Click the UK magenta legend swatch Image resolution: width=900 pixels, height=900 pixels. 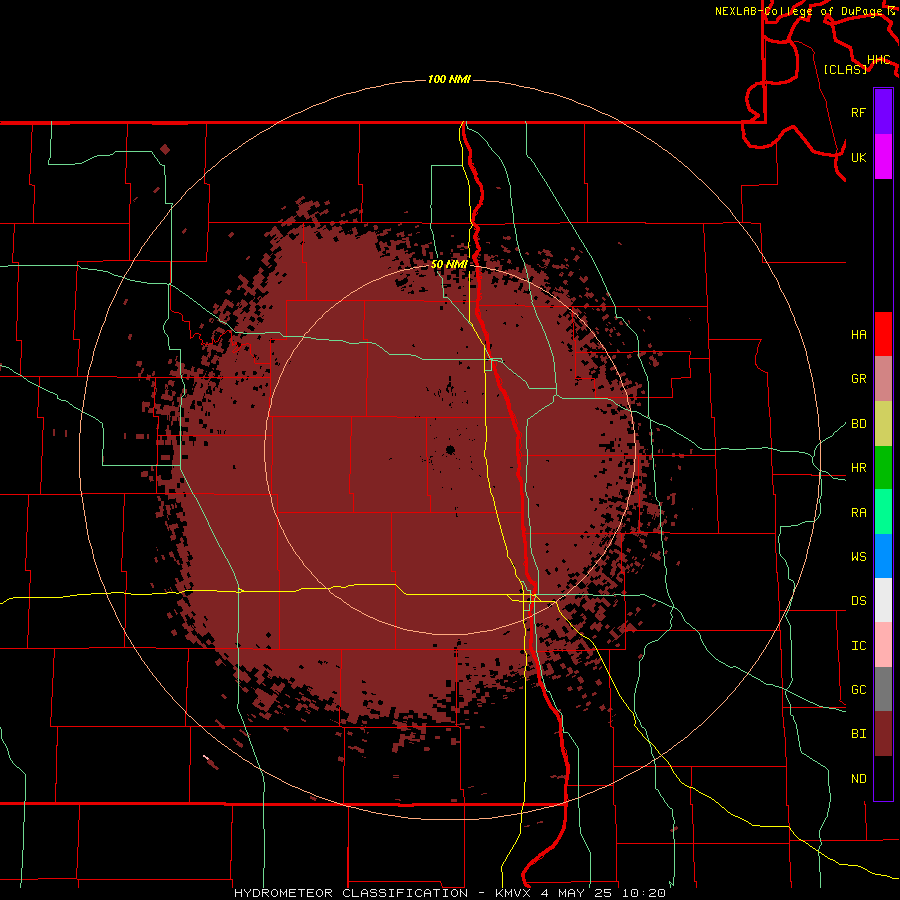pyautogui.click(x=883, y=157)
